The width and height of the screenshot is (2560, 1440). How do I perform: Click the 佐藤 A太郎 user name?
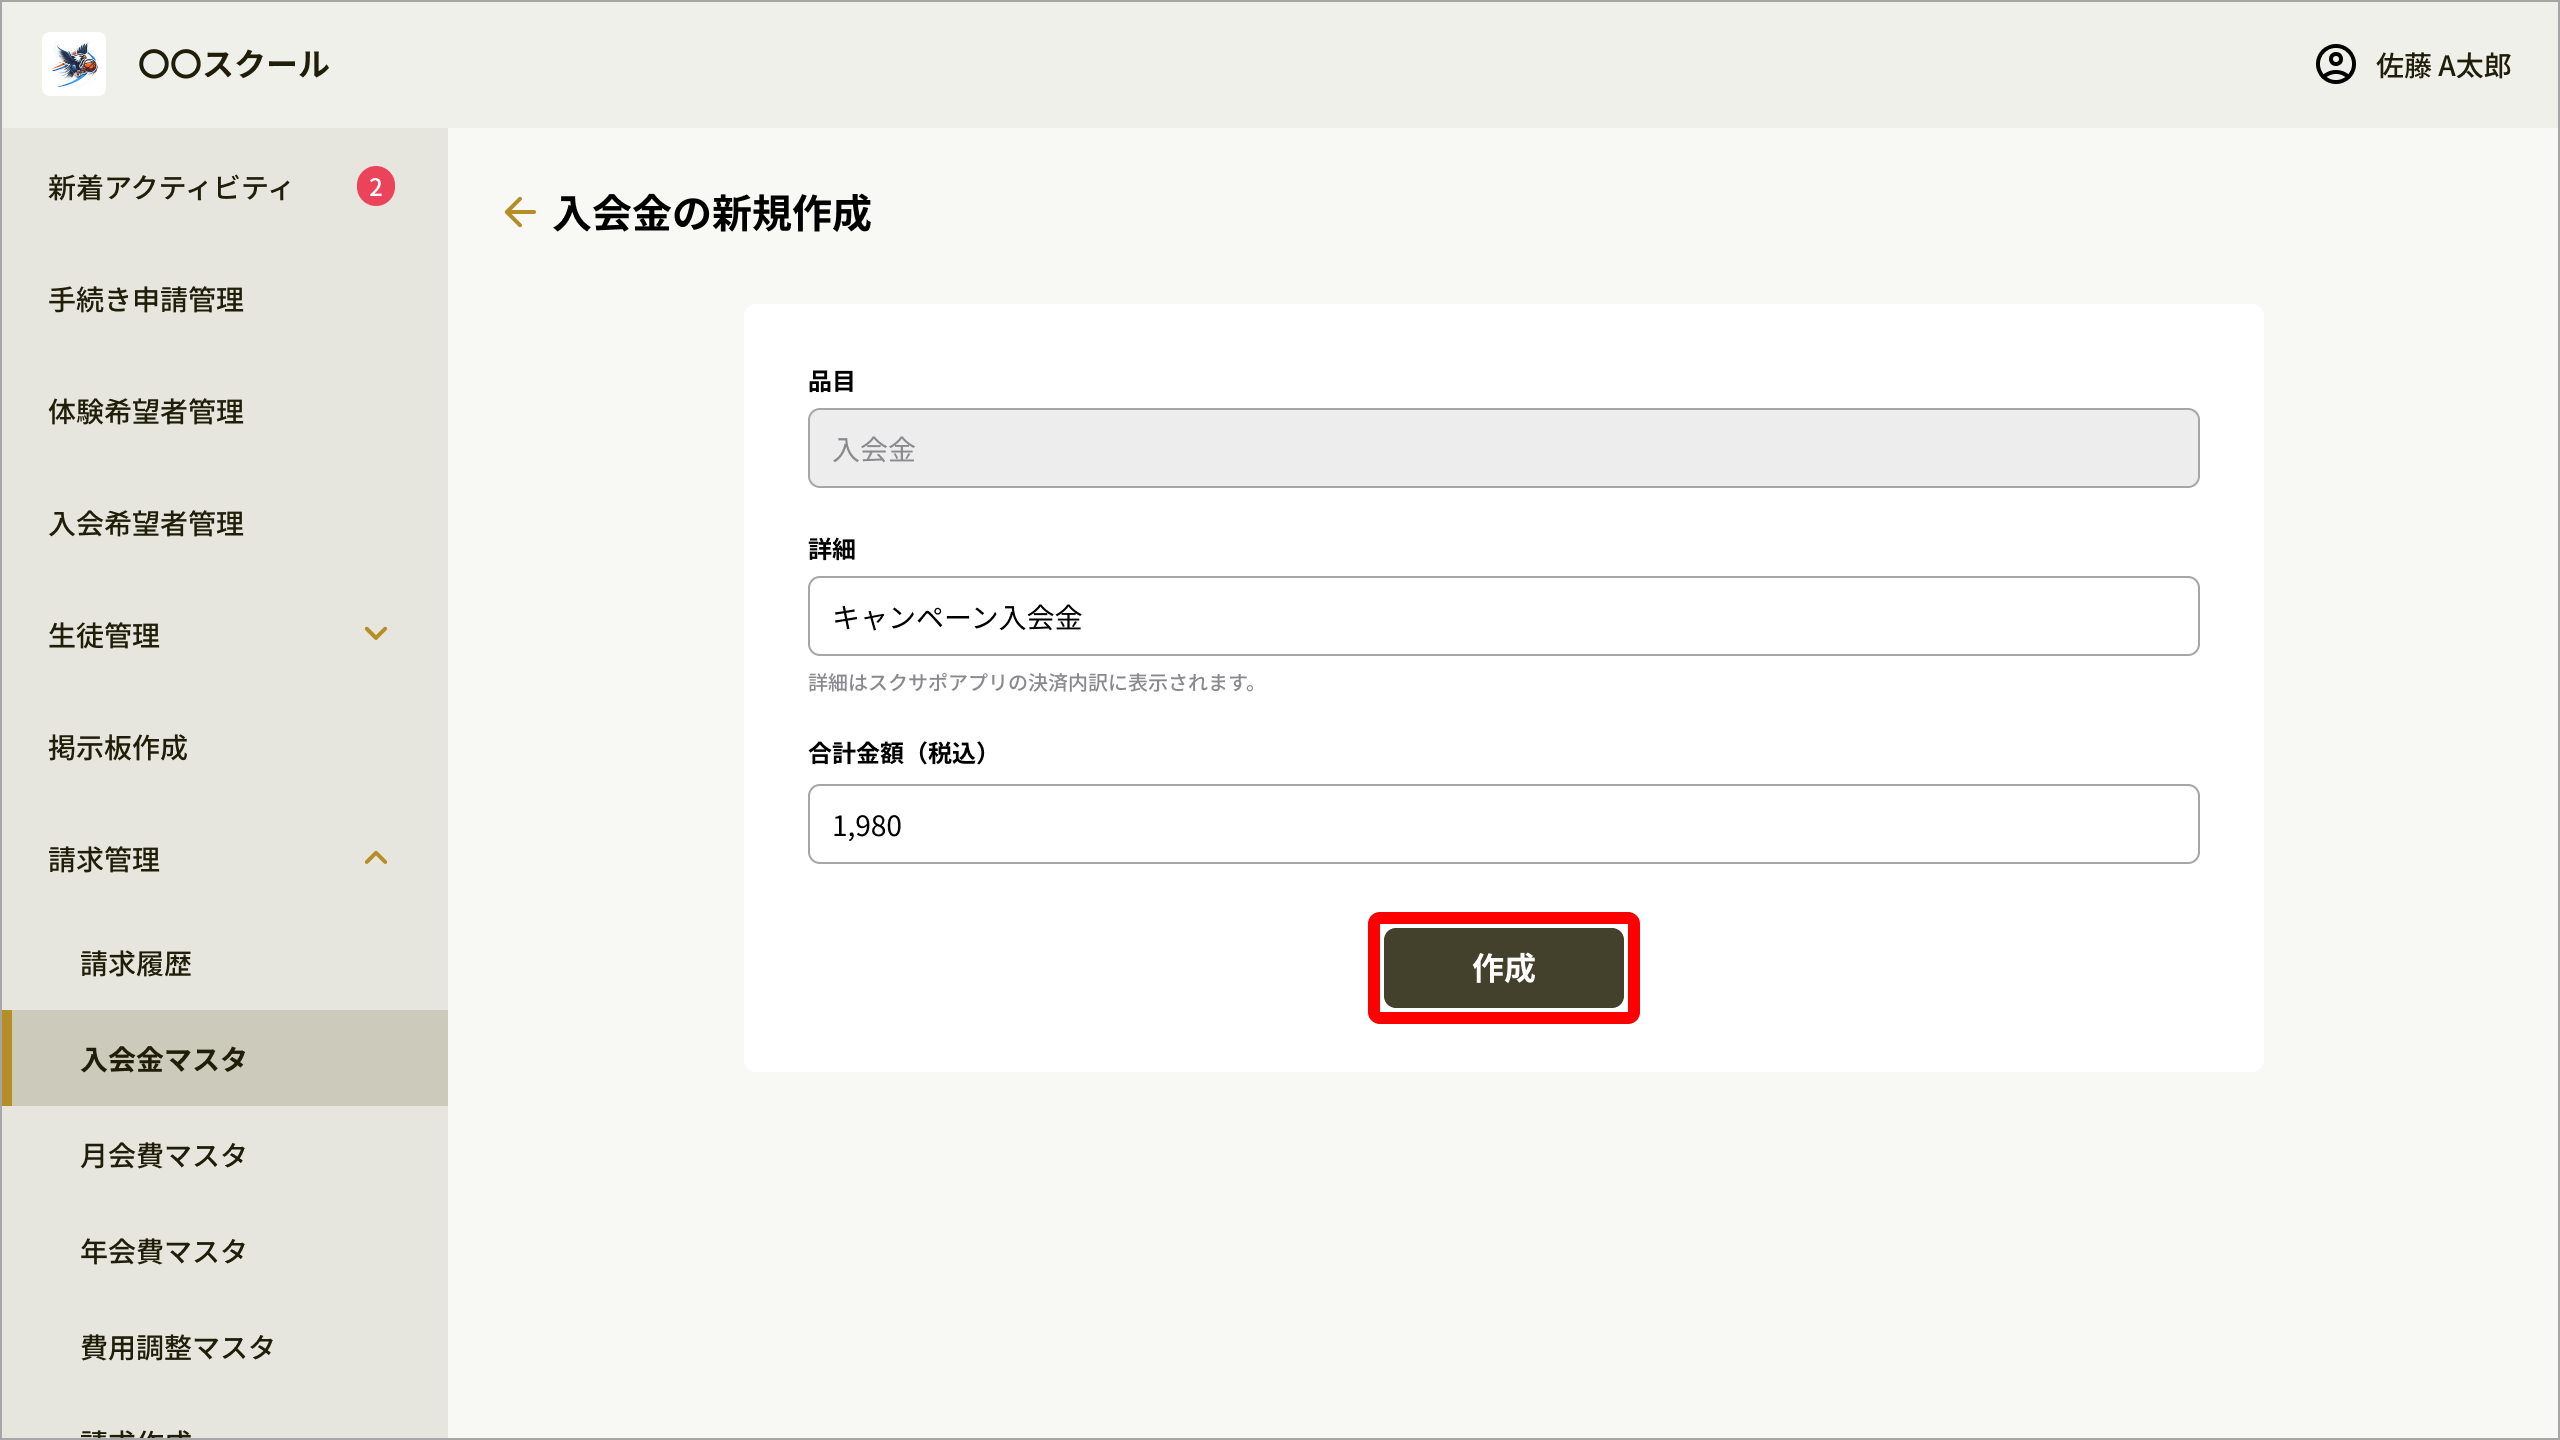click(x=2444, y=66)
